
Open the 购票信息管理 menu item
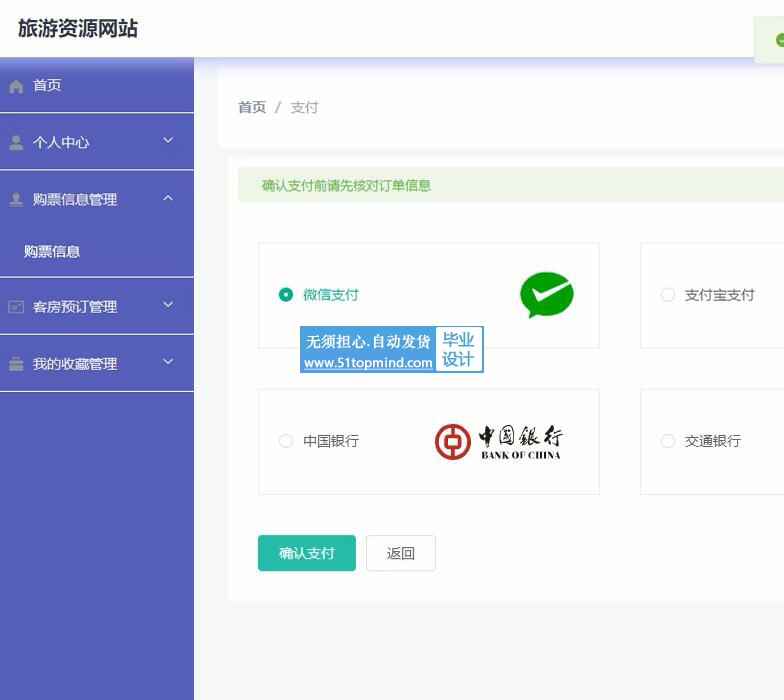pos(97,199)
